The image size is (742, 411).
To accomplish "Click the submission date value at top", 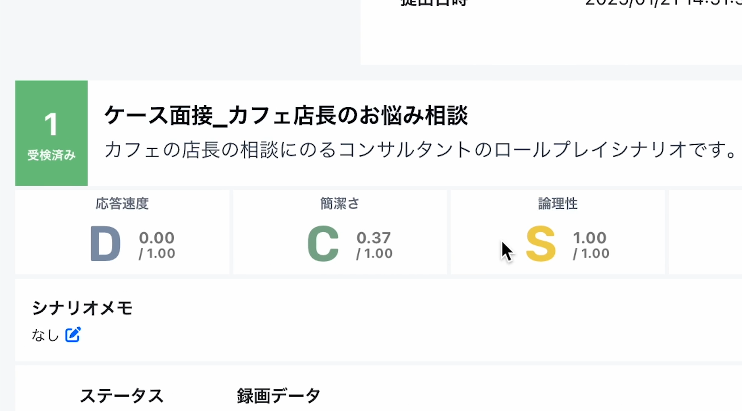I will tap(663, 3).
